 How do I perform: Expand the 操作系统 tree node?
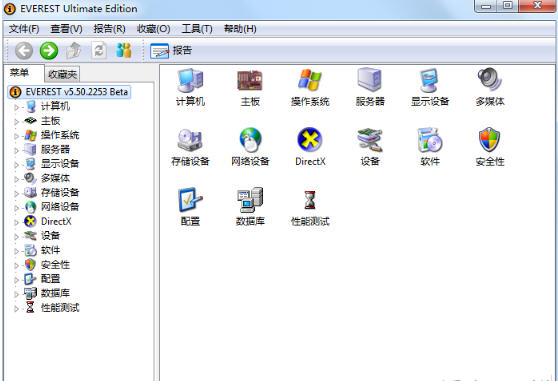tap(16, 136)
